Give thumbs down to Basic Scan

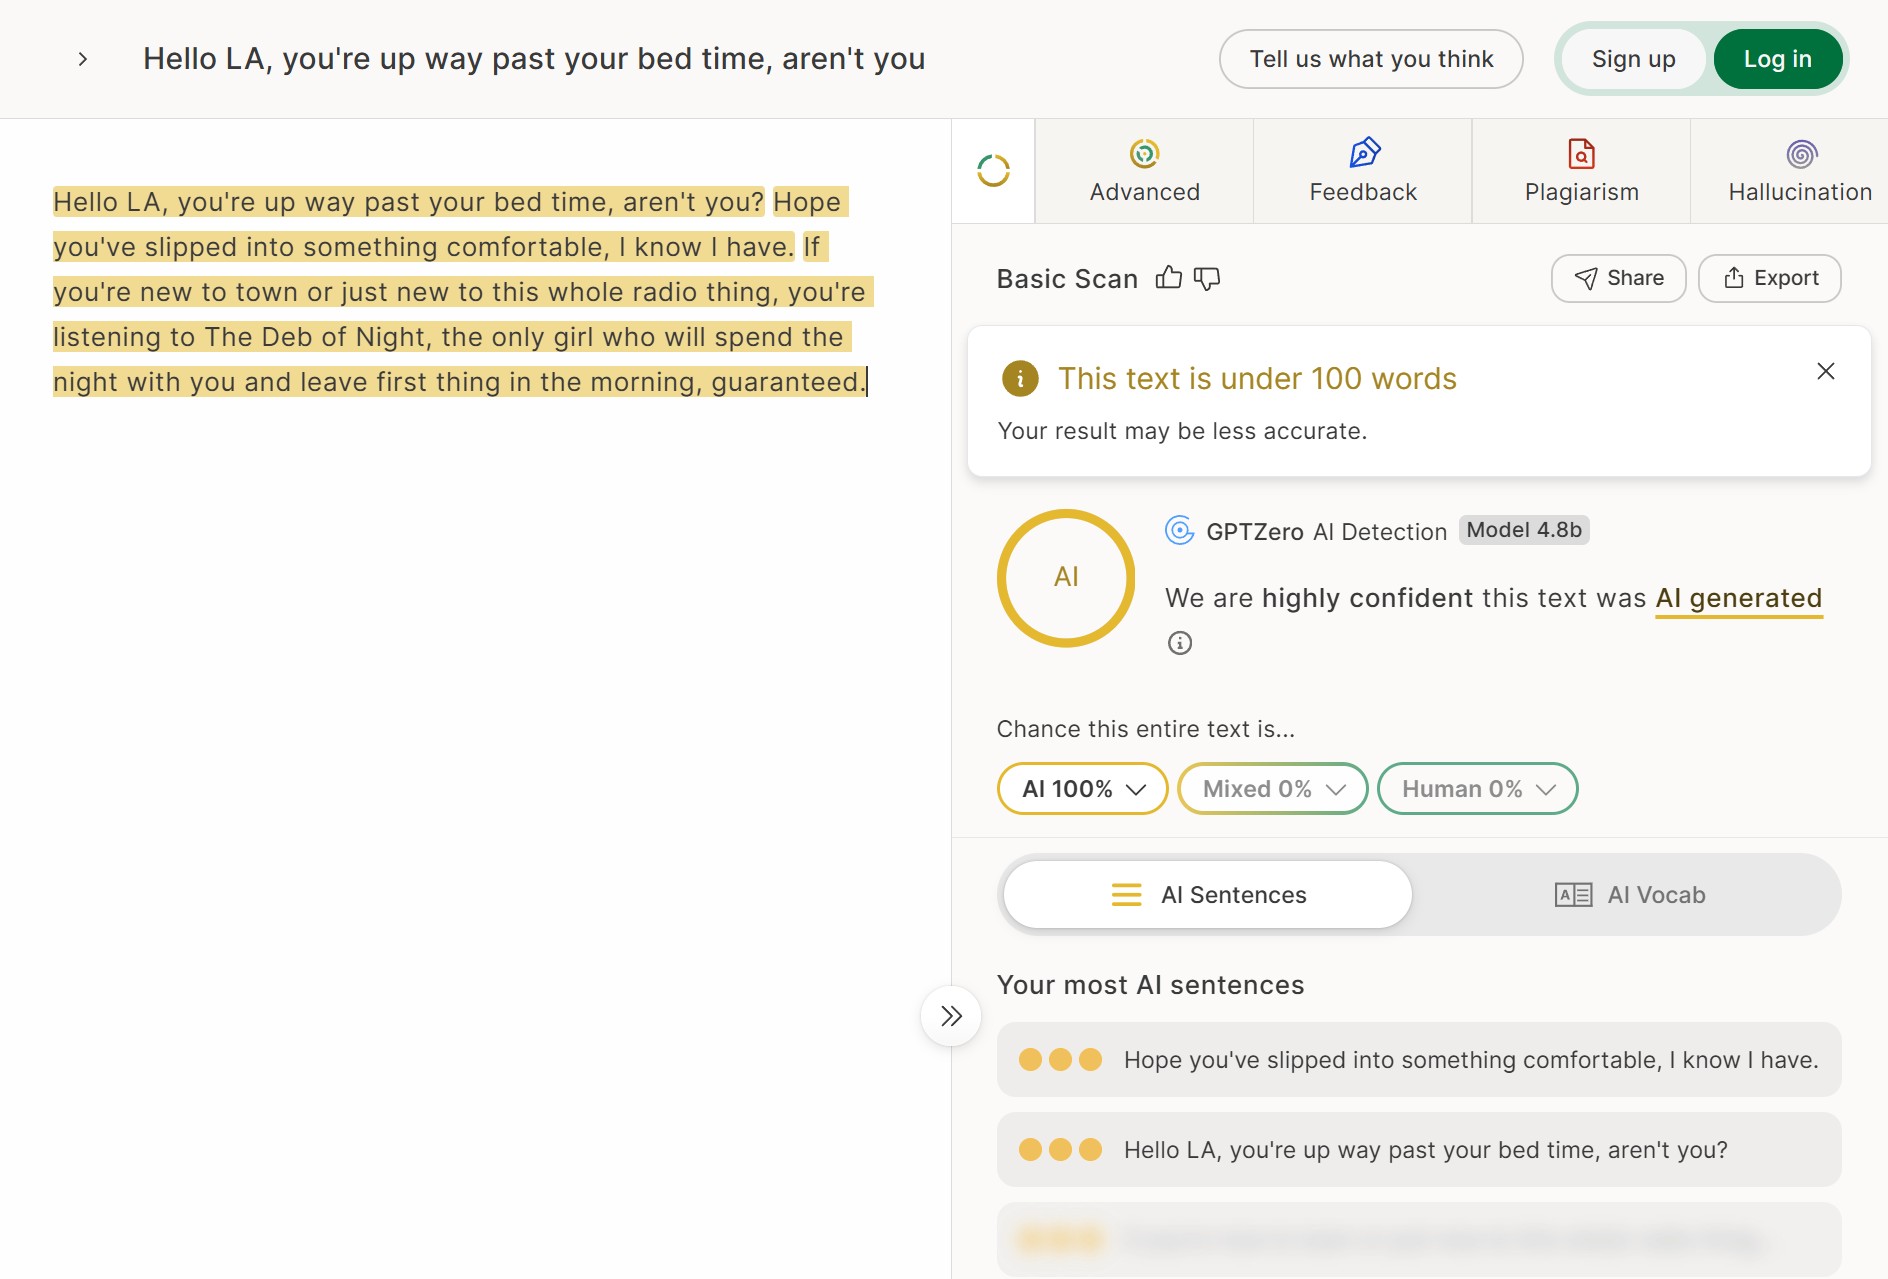click(x=1207, y=278)
